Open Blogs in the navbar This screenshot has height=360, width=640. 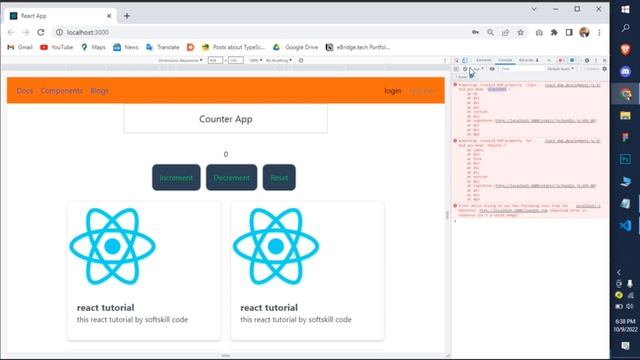tap(99, 91)
